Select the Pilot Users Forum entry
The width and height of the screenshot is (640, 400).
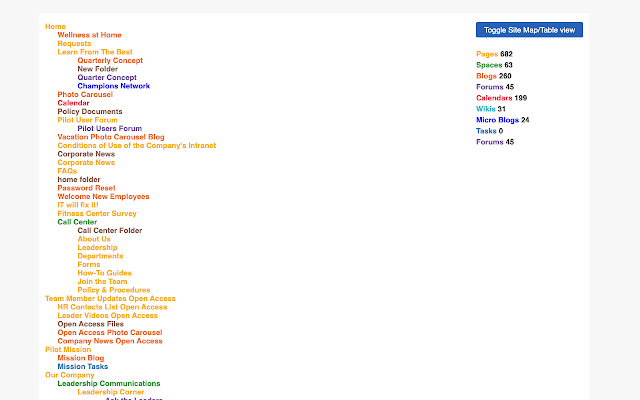pyautogui.click(x=109, y=128)
